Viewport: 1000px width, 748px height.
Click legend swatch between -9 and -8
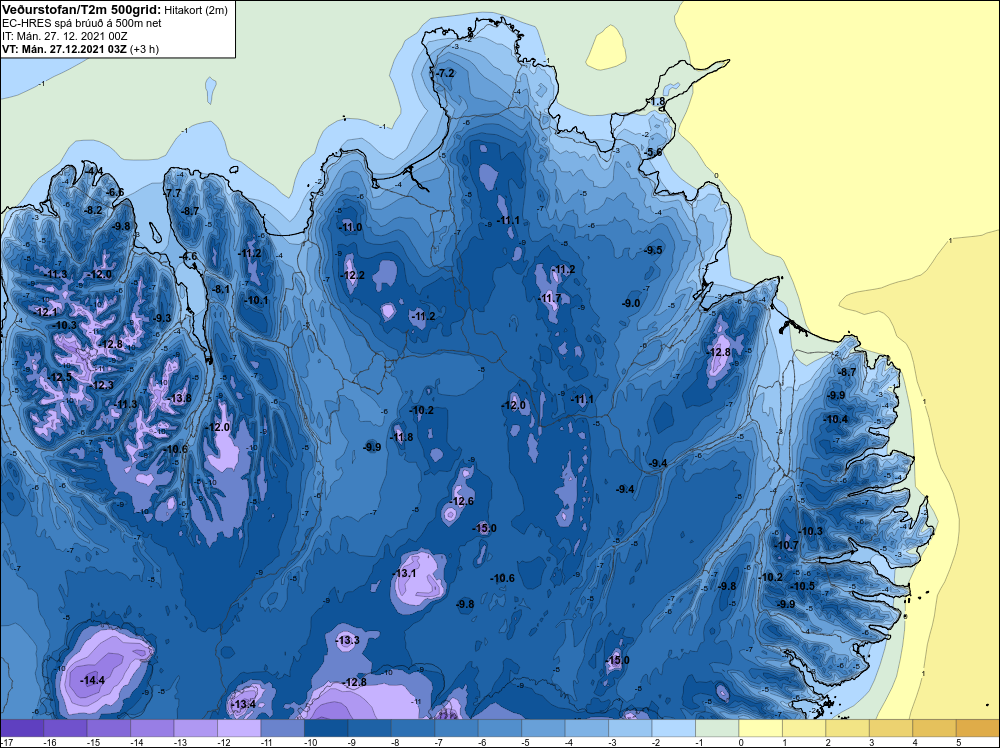click(369, 728)
